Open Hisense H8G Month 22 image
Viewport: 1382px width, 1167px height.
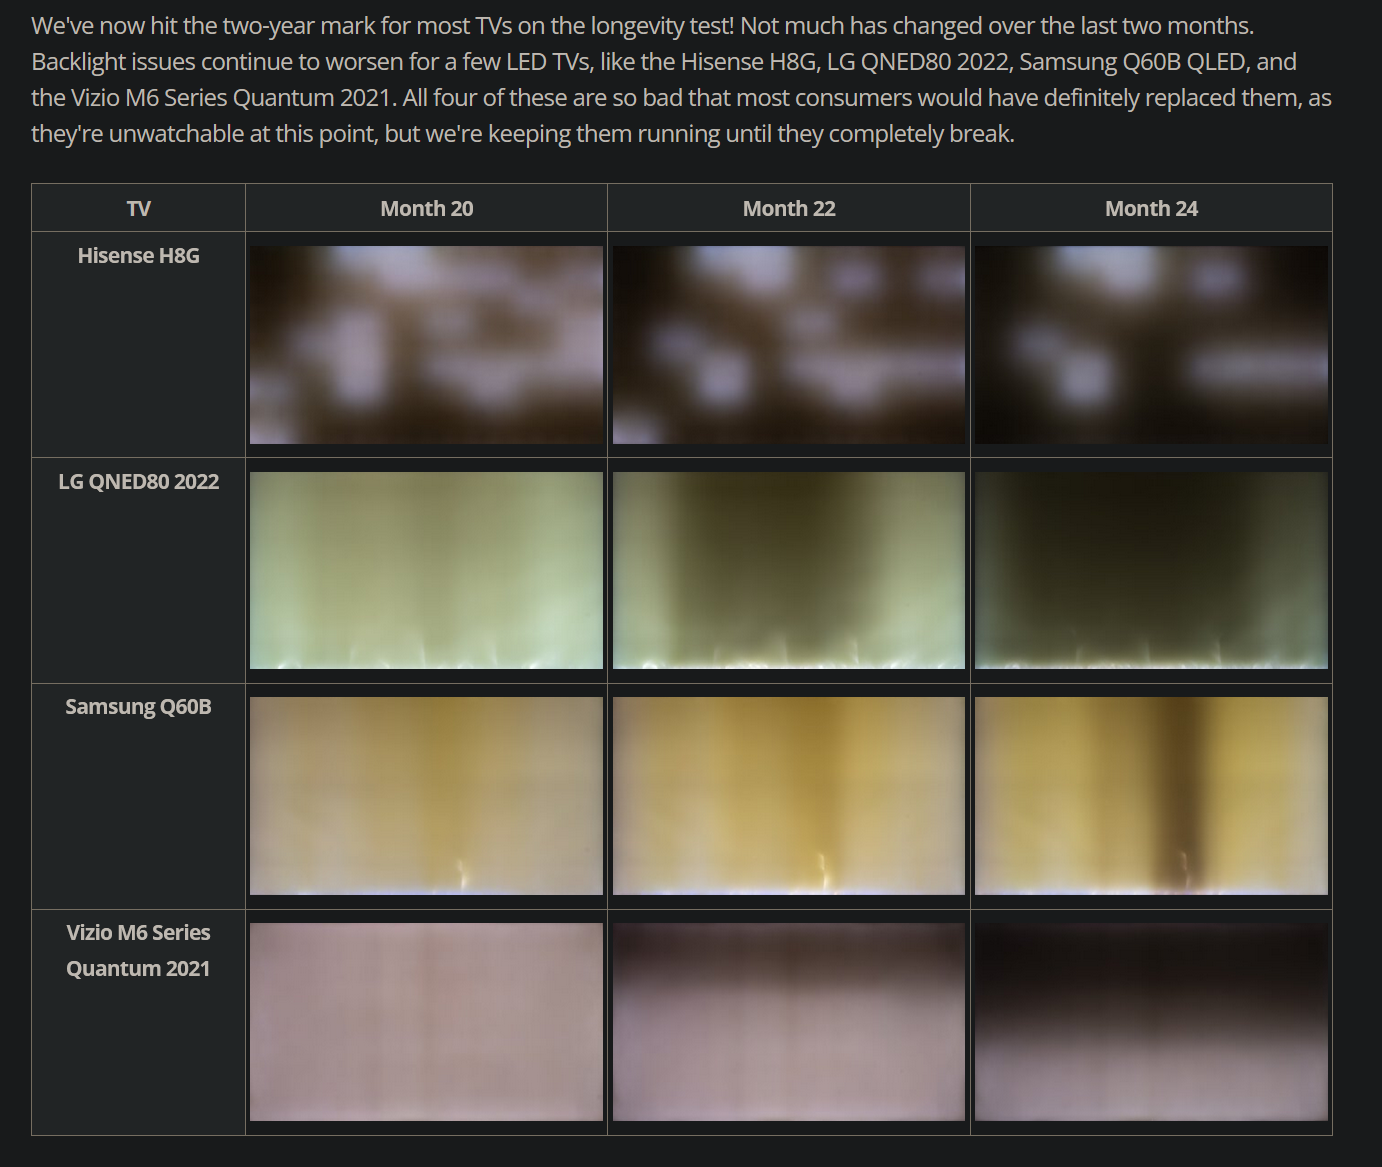[789, 345]
